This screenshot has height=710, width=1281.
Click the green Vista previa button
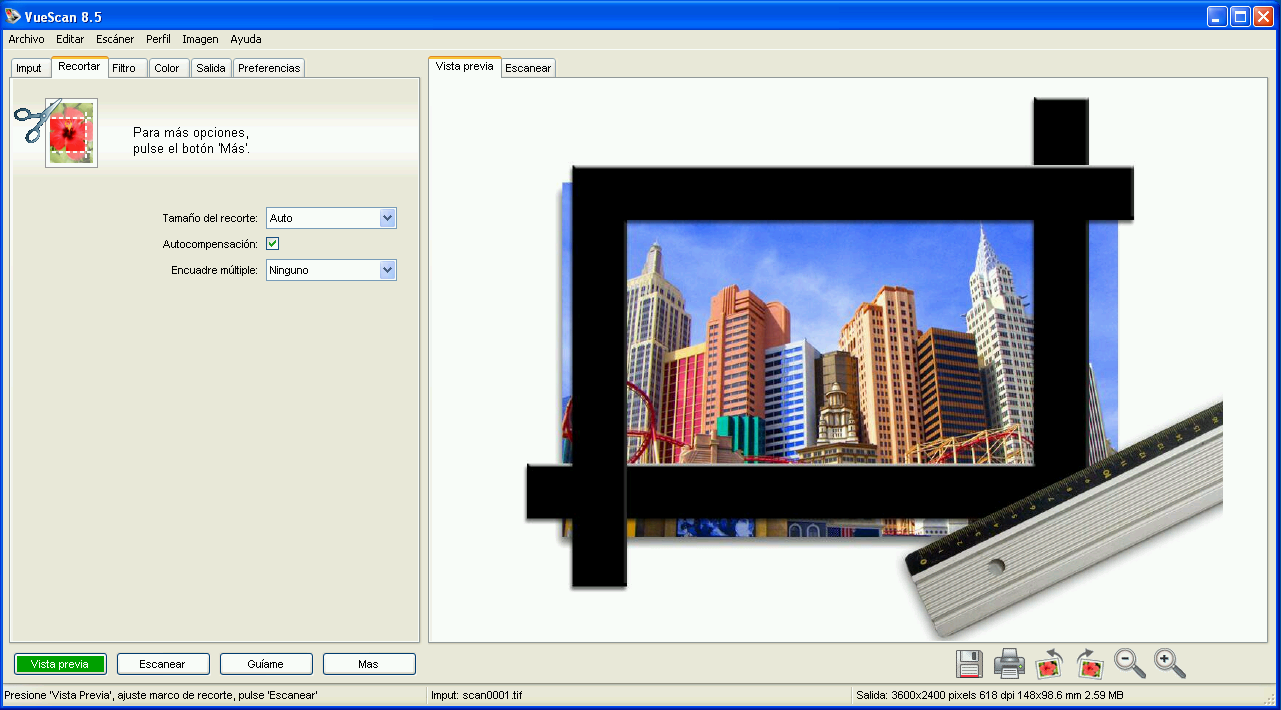60,664
